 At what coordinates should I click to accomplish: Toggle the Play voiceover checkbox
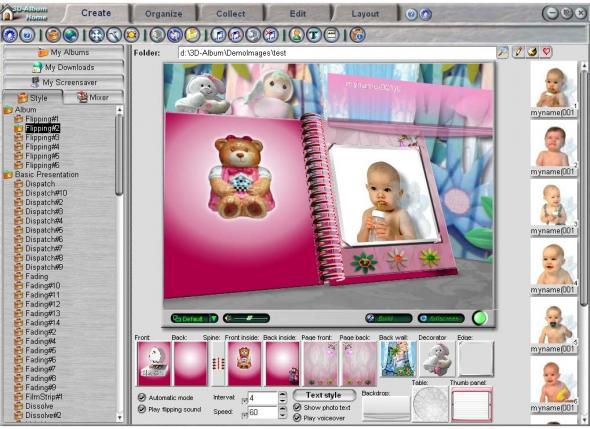pos(297,418)
